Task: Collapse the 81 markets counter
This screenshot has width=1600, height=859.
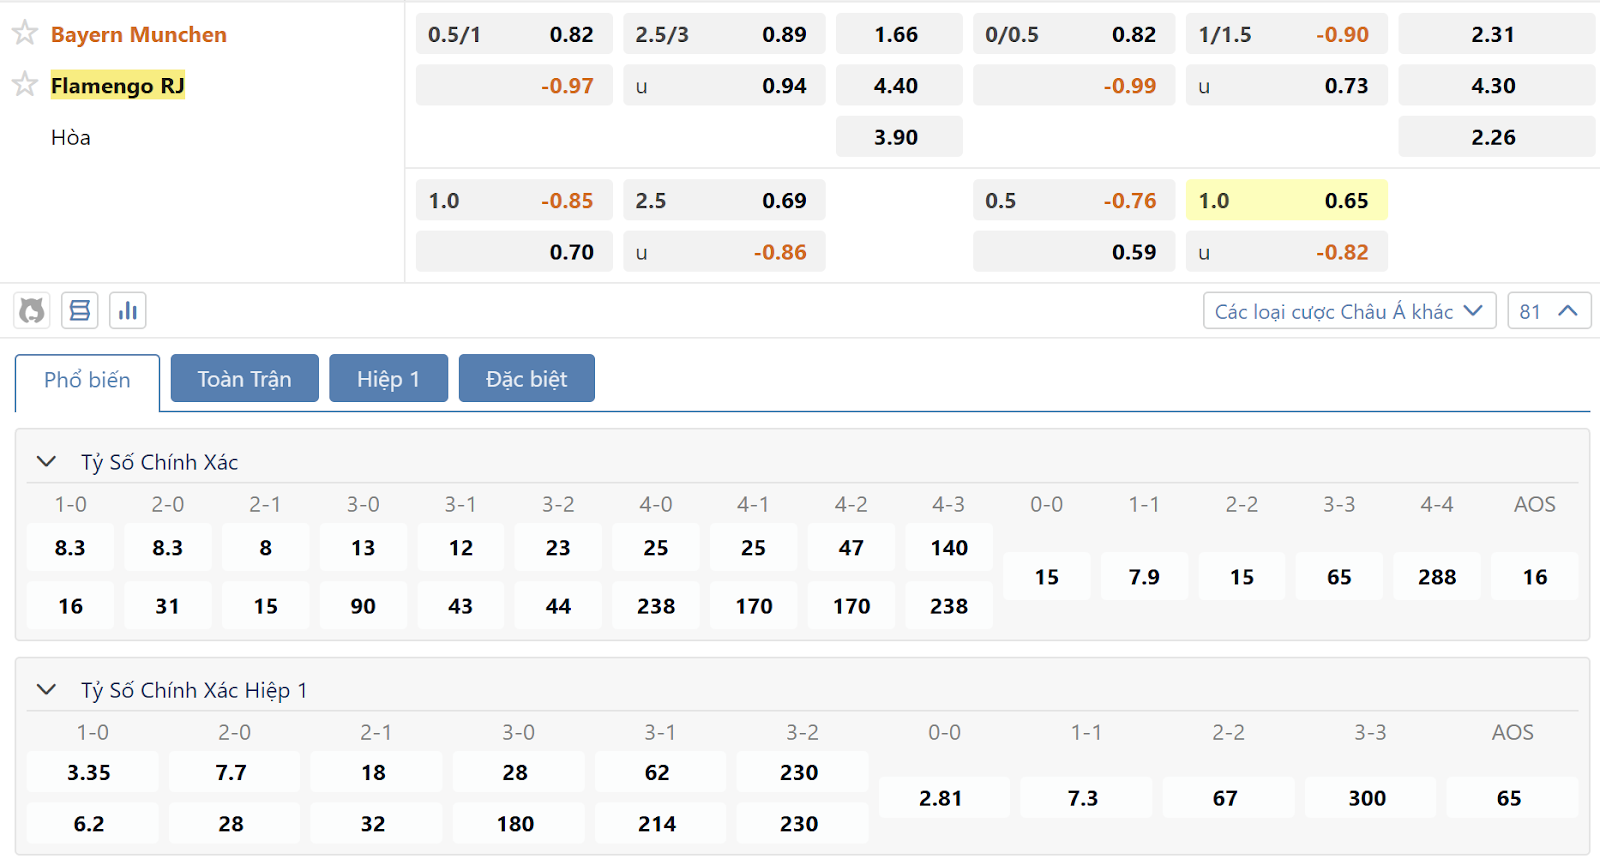Action: pyautogui.click(x=1549, y=311)
